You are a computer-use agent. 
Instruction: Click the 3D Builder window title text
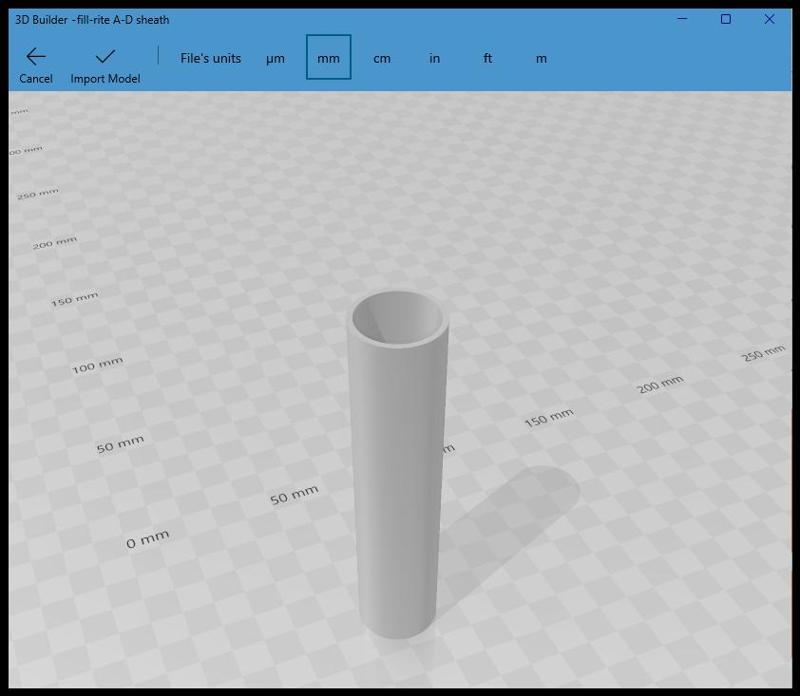[92, 20]
